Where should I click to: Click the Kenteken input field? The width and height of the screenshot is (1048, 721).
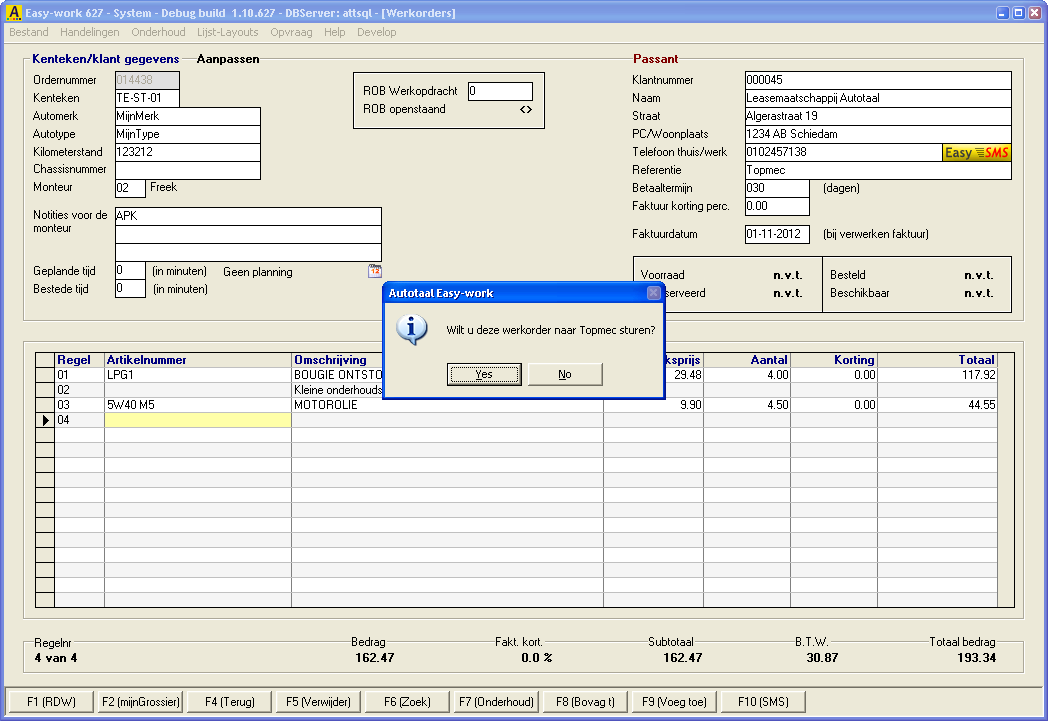(x=147, y=98)
